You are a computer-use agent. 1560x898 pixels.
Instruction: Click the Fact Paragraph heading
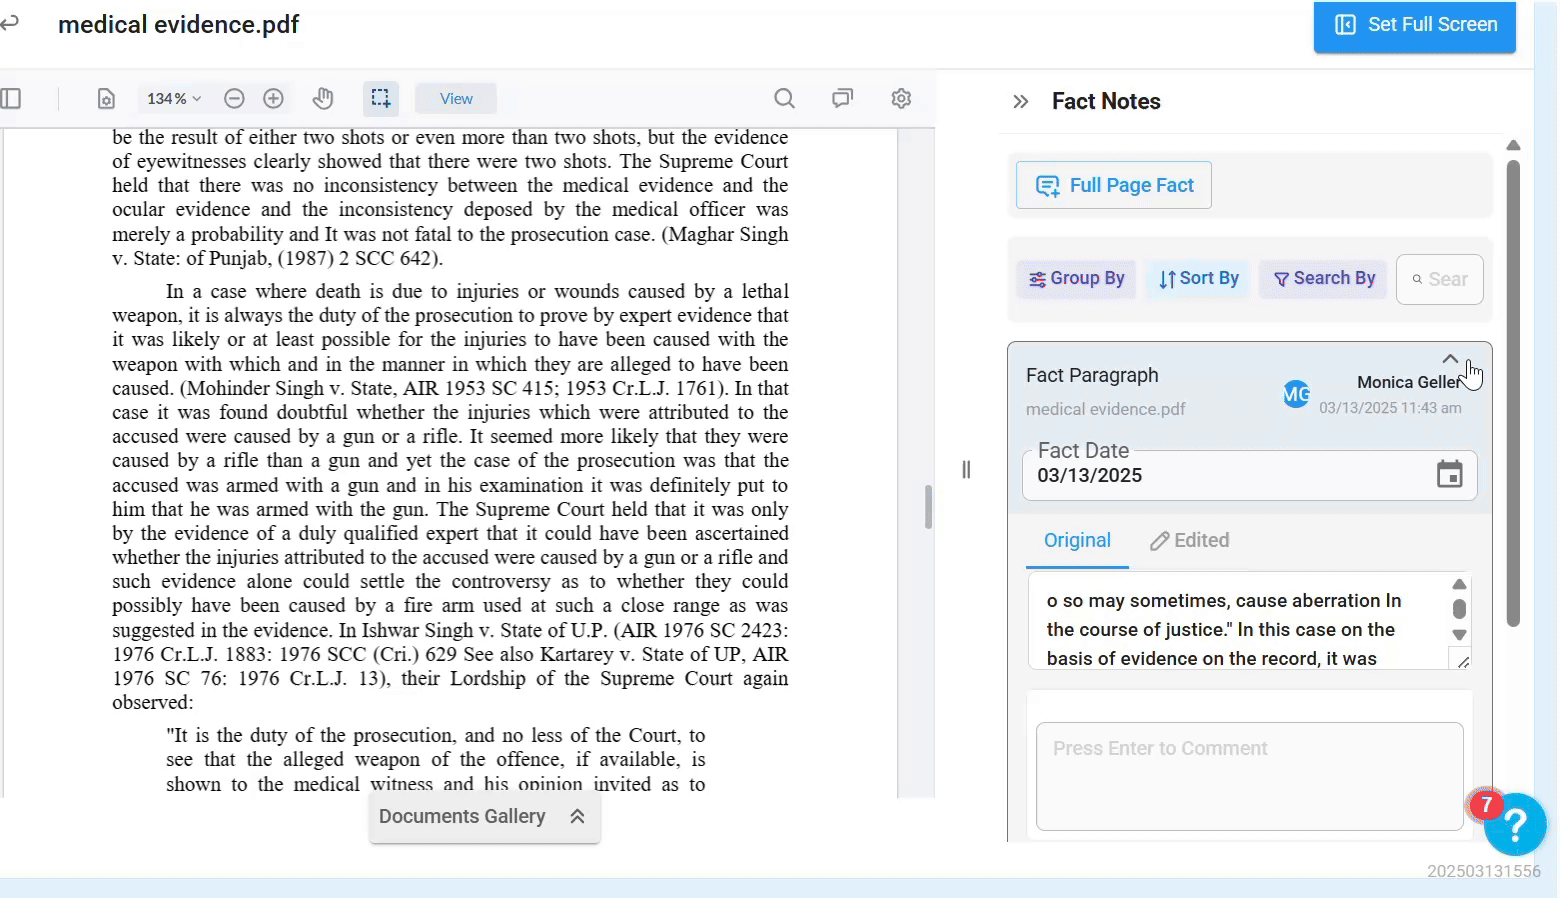[1092, 375]
